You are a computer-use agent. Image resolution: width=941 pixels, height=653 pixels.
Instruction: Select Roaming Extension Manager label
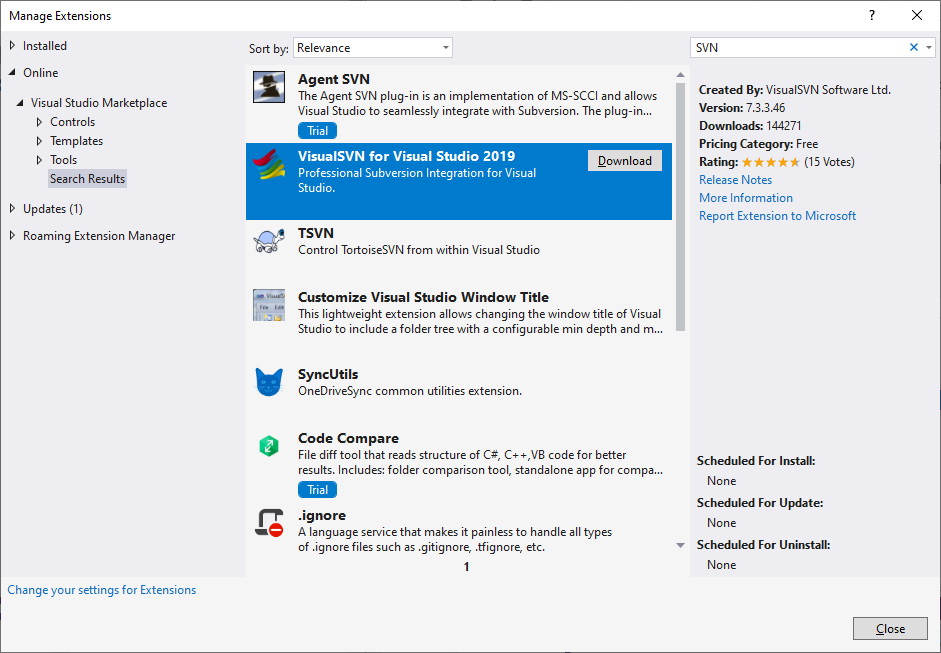[99, 236]
